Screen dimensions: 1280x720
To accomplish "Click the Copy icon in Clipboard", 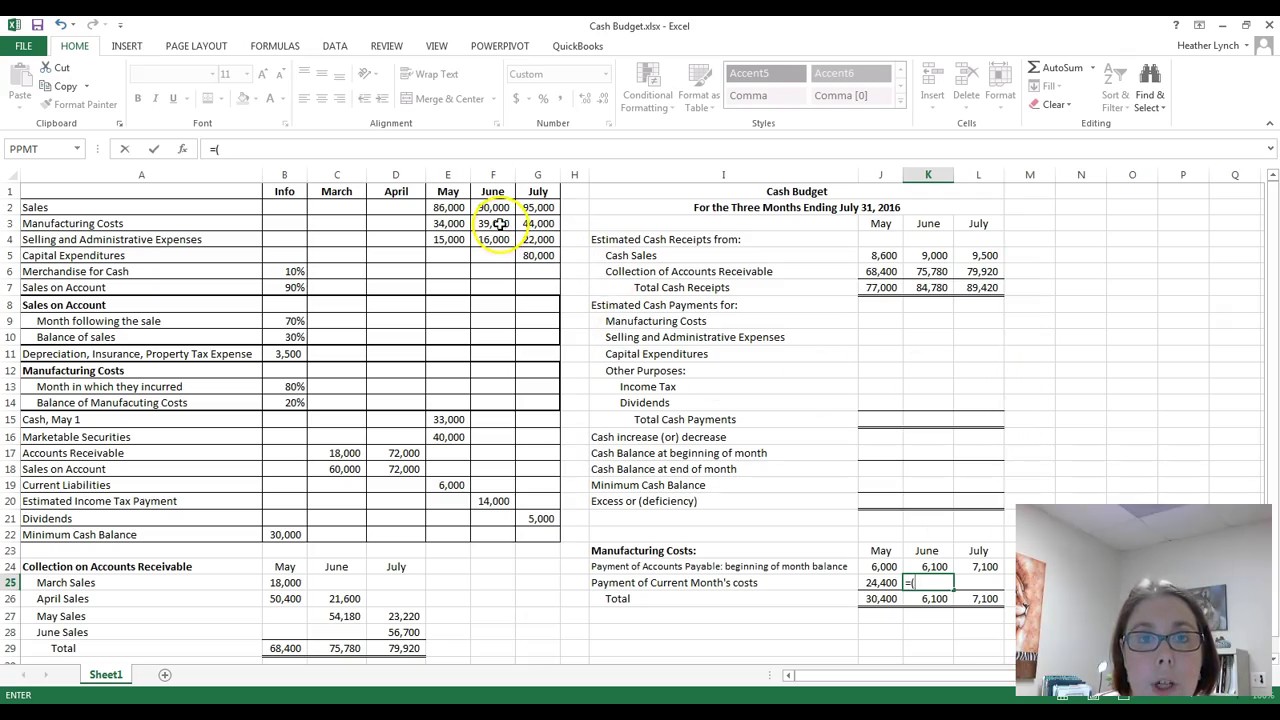I will click(46, 86).
